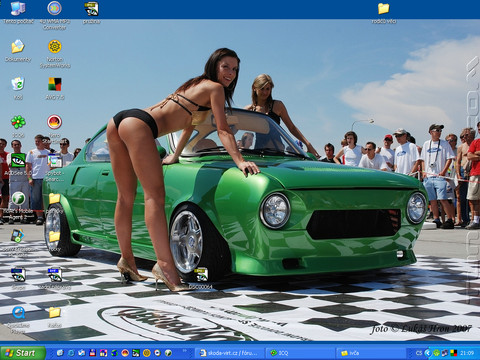The image size is (480, 360).
Task: Select the Koš recycle bin icon
Action: click(x=18, y=84)
